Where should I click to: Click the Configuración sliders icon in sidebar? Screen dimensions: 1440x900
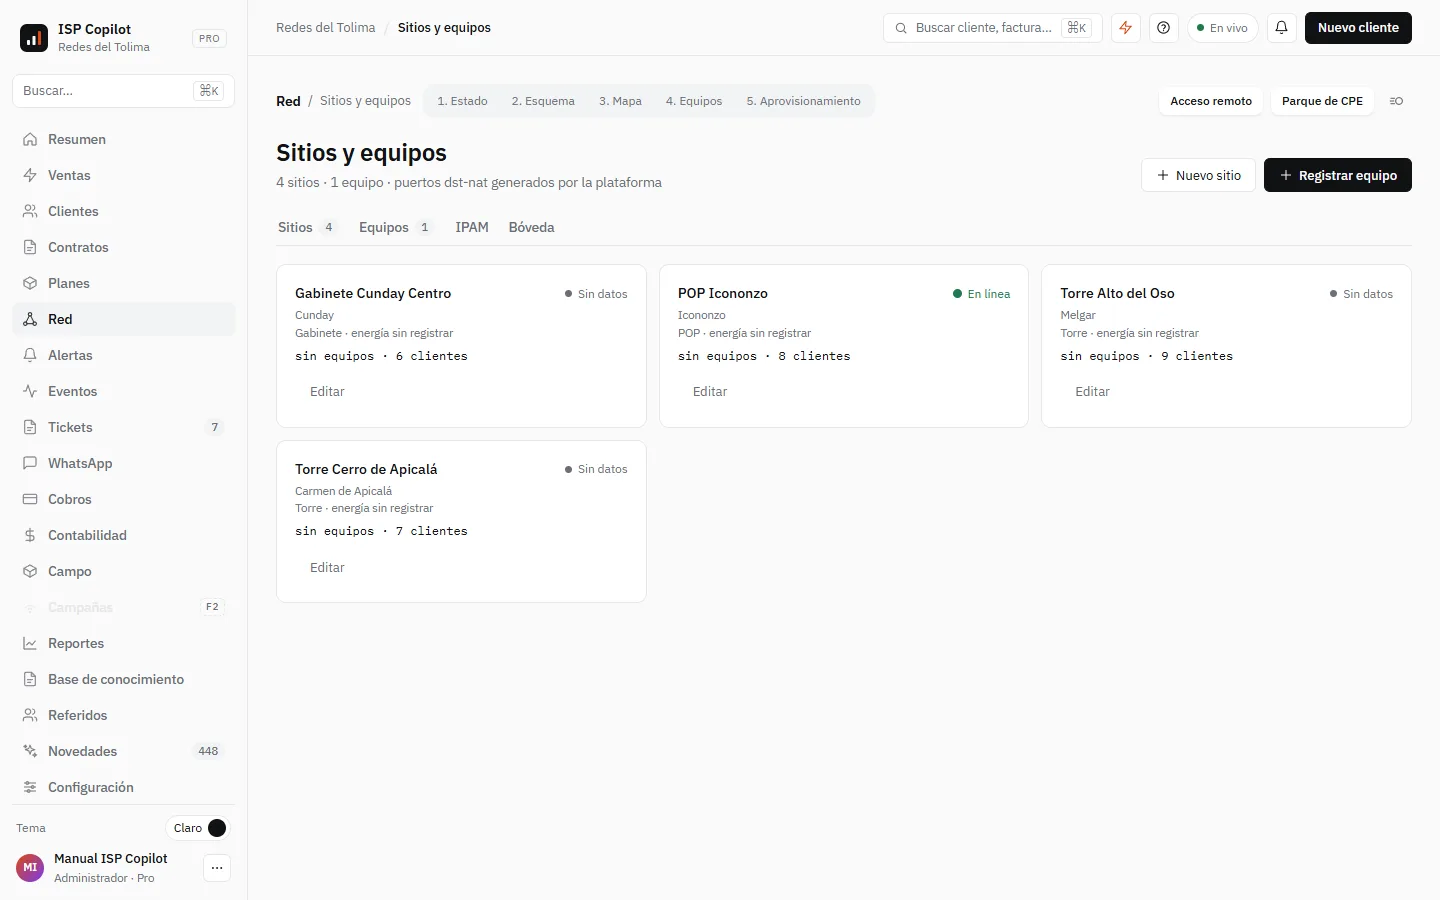tap(30, 787)
